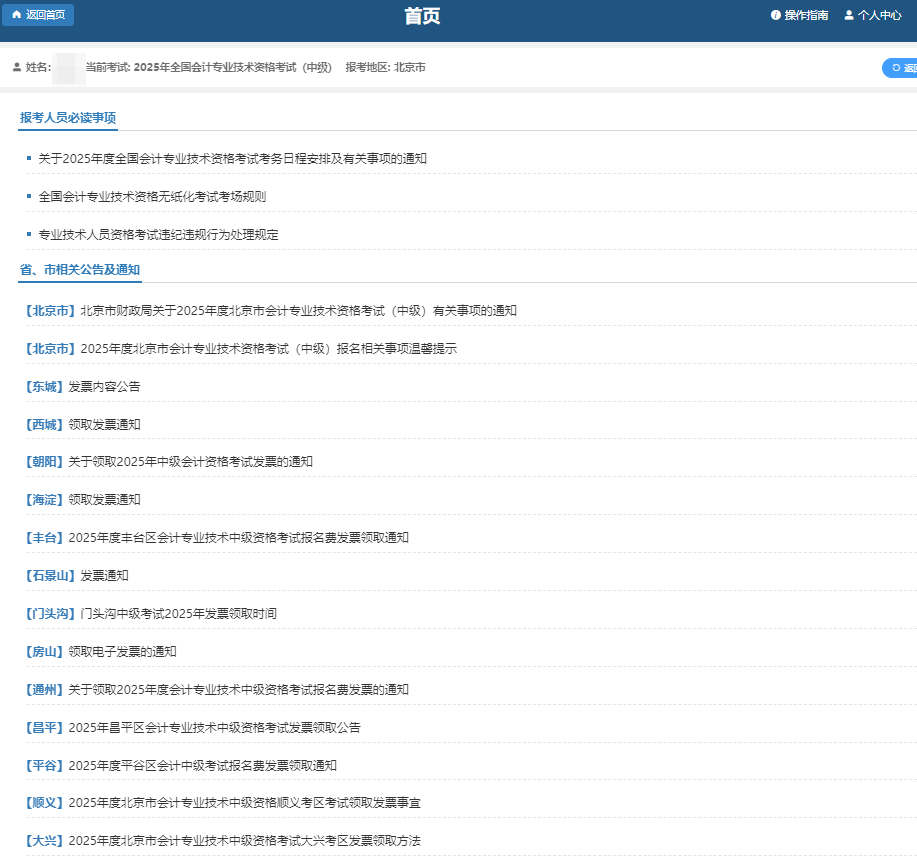Open 大兴考区发票领取方法 notice

pyautogui.click(x=244, y=840)
